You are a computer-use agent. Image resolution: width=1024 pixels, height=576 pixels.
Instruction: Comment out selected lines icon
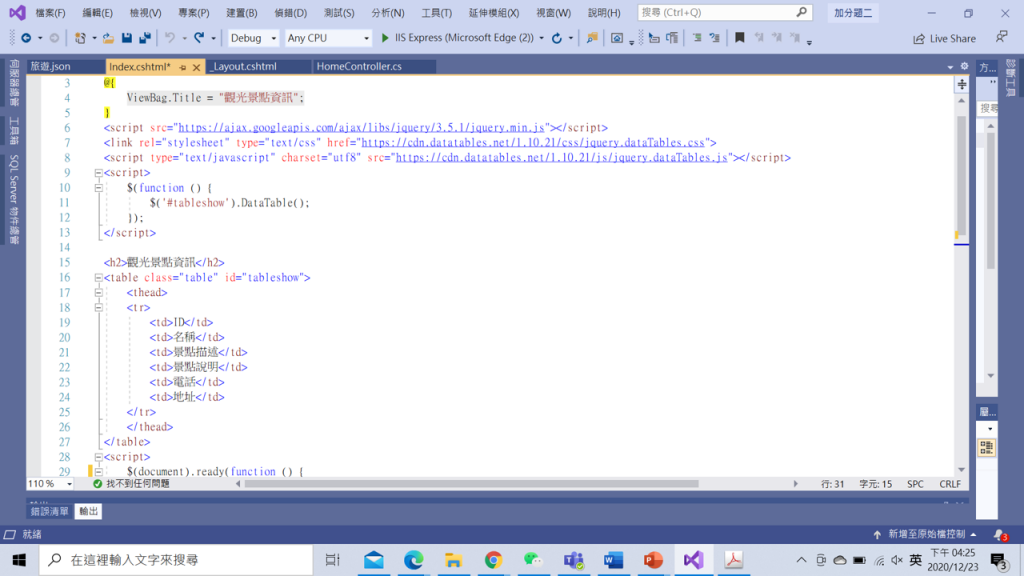click(697, 39)
